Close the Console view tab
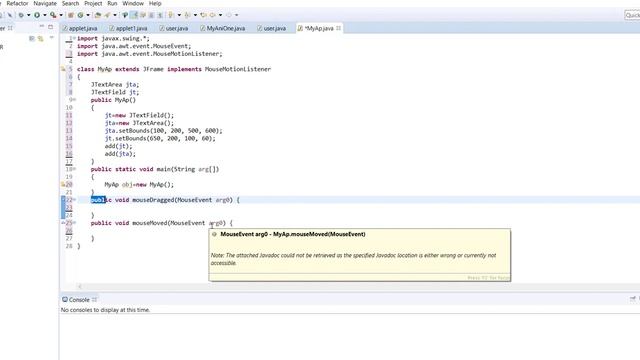This screenshot has height=360, width=640. [94, 300]
